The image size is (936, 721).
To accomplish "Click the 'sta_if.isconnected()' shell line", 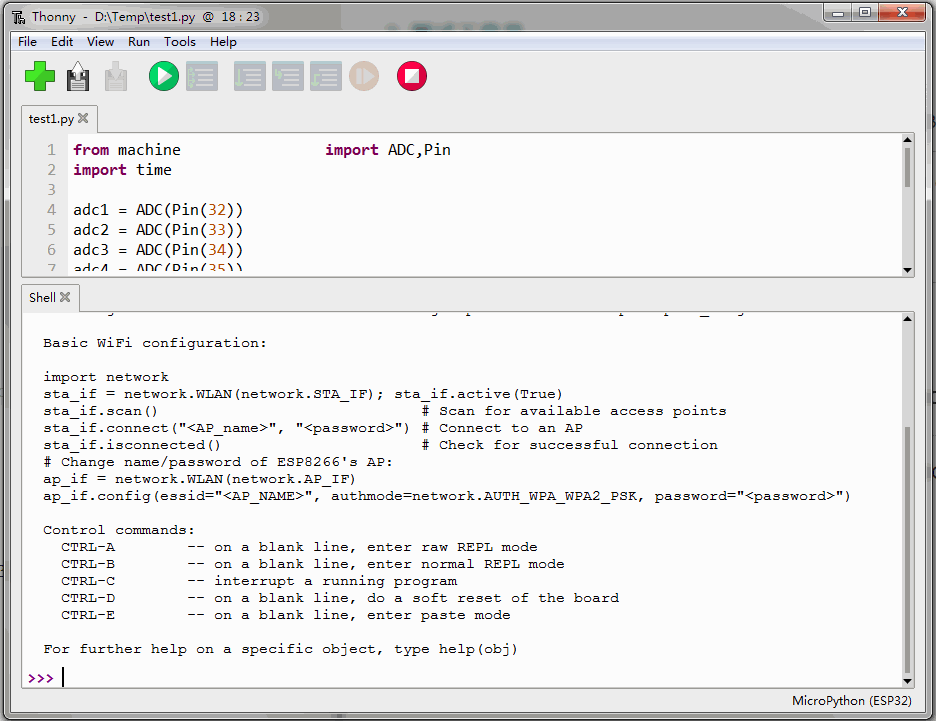I will tap(132, 445).
